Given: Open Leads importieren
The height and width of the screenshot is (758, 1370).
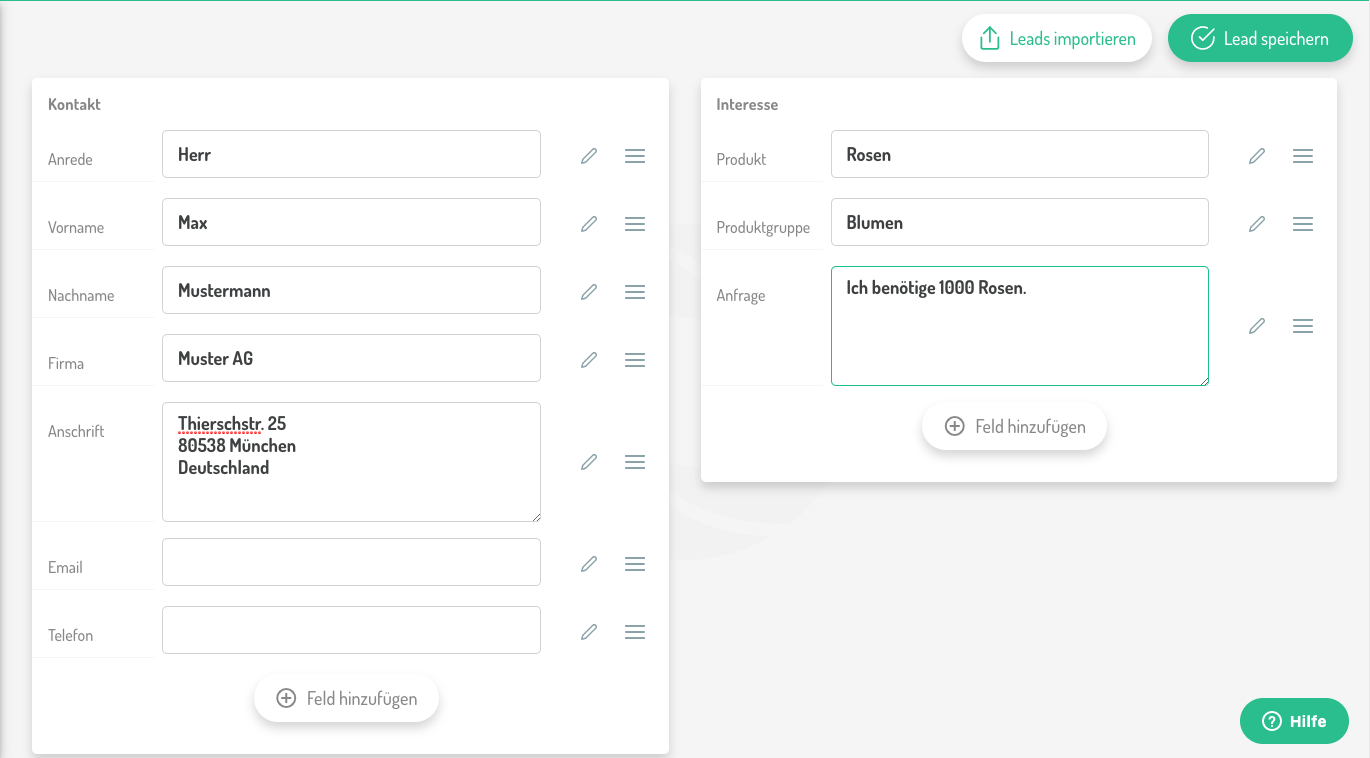Looking at the screenshot, I should (x=1057, y=39).
